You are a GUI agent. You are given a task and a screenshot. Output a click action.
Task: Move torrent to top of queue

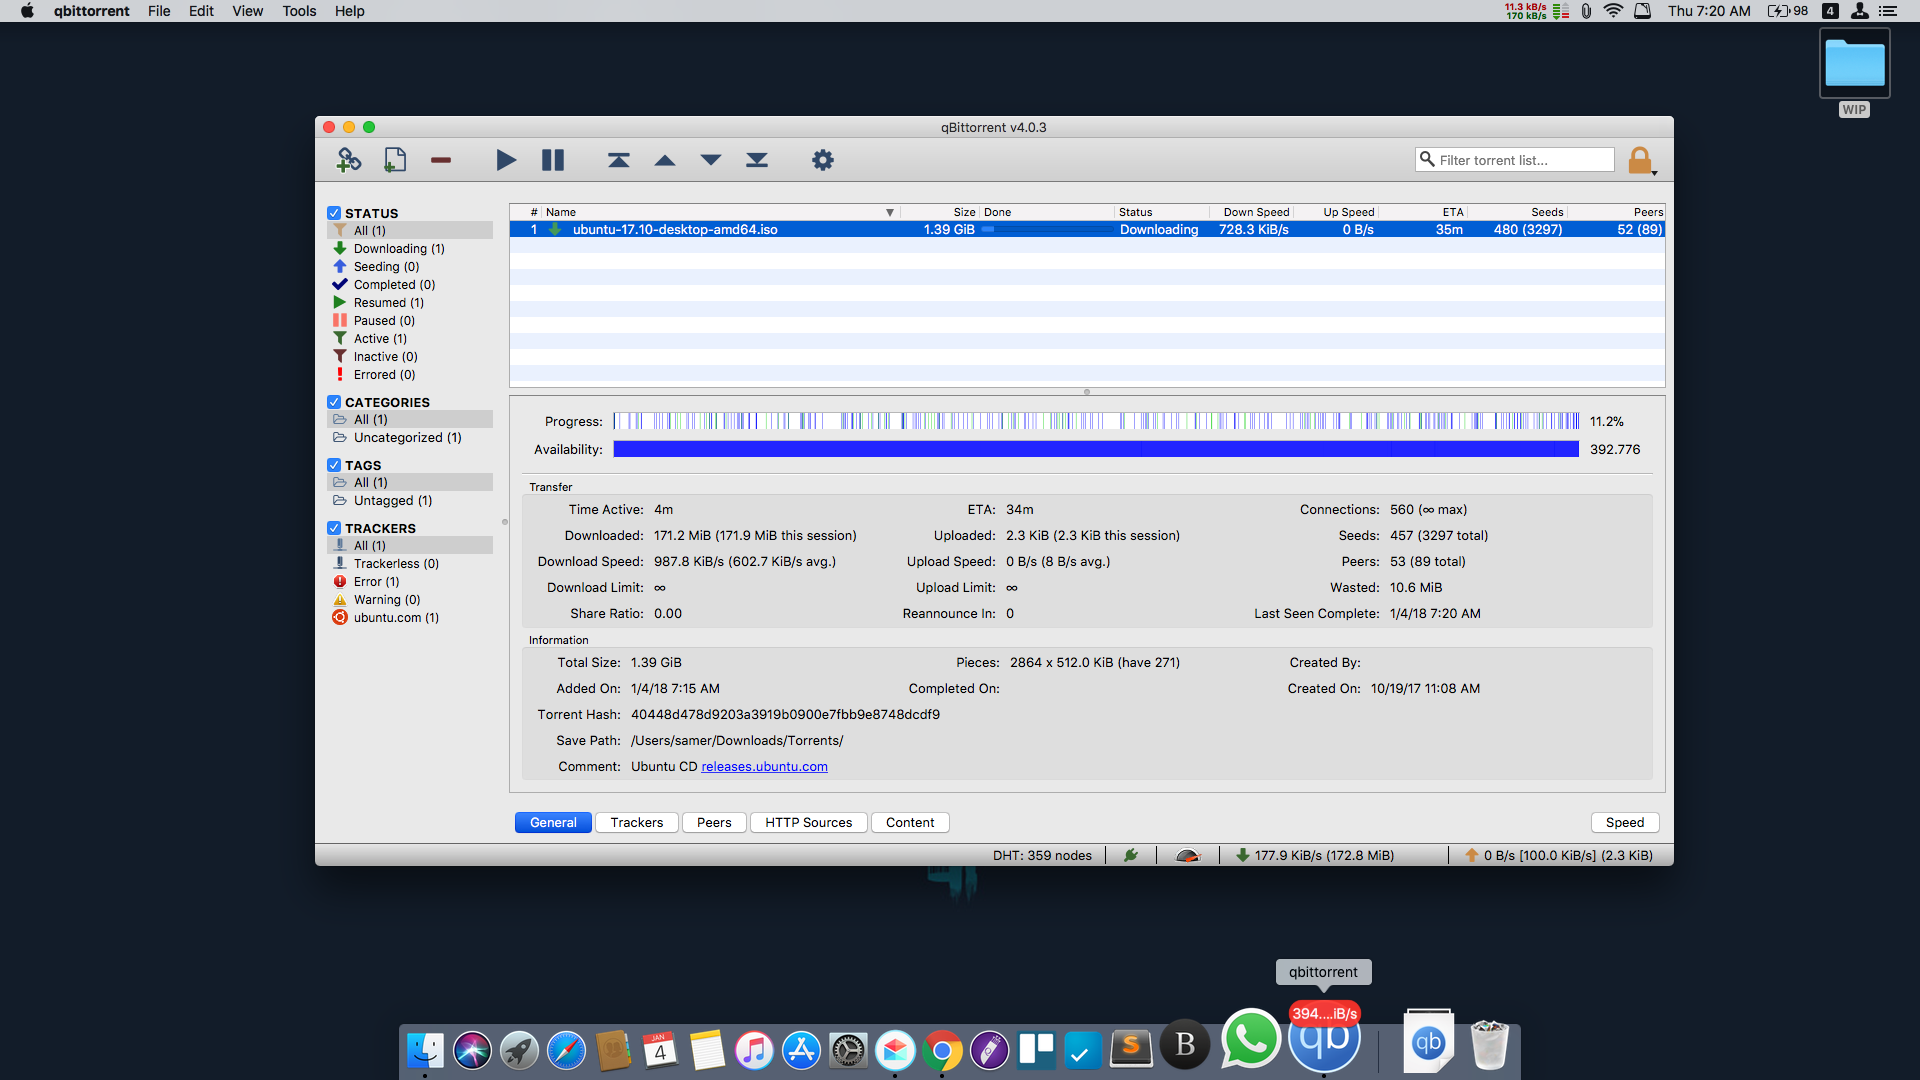[618, 160]
